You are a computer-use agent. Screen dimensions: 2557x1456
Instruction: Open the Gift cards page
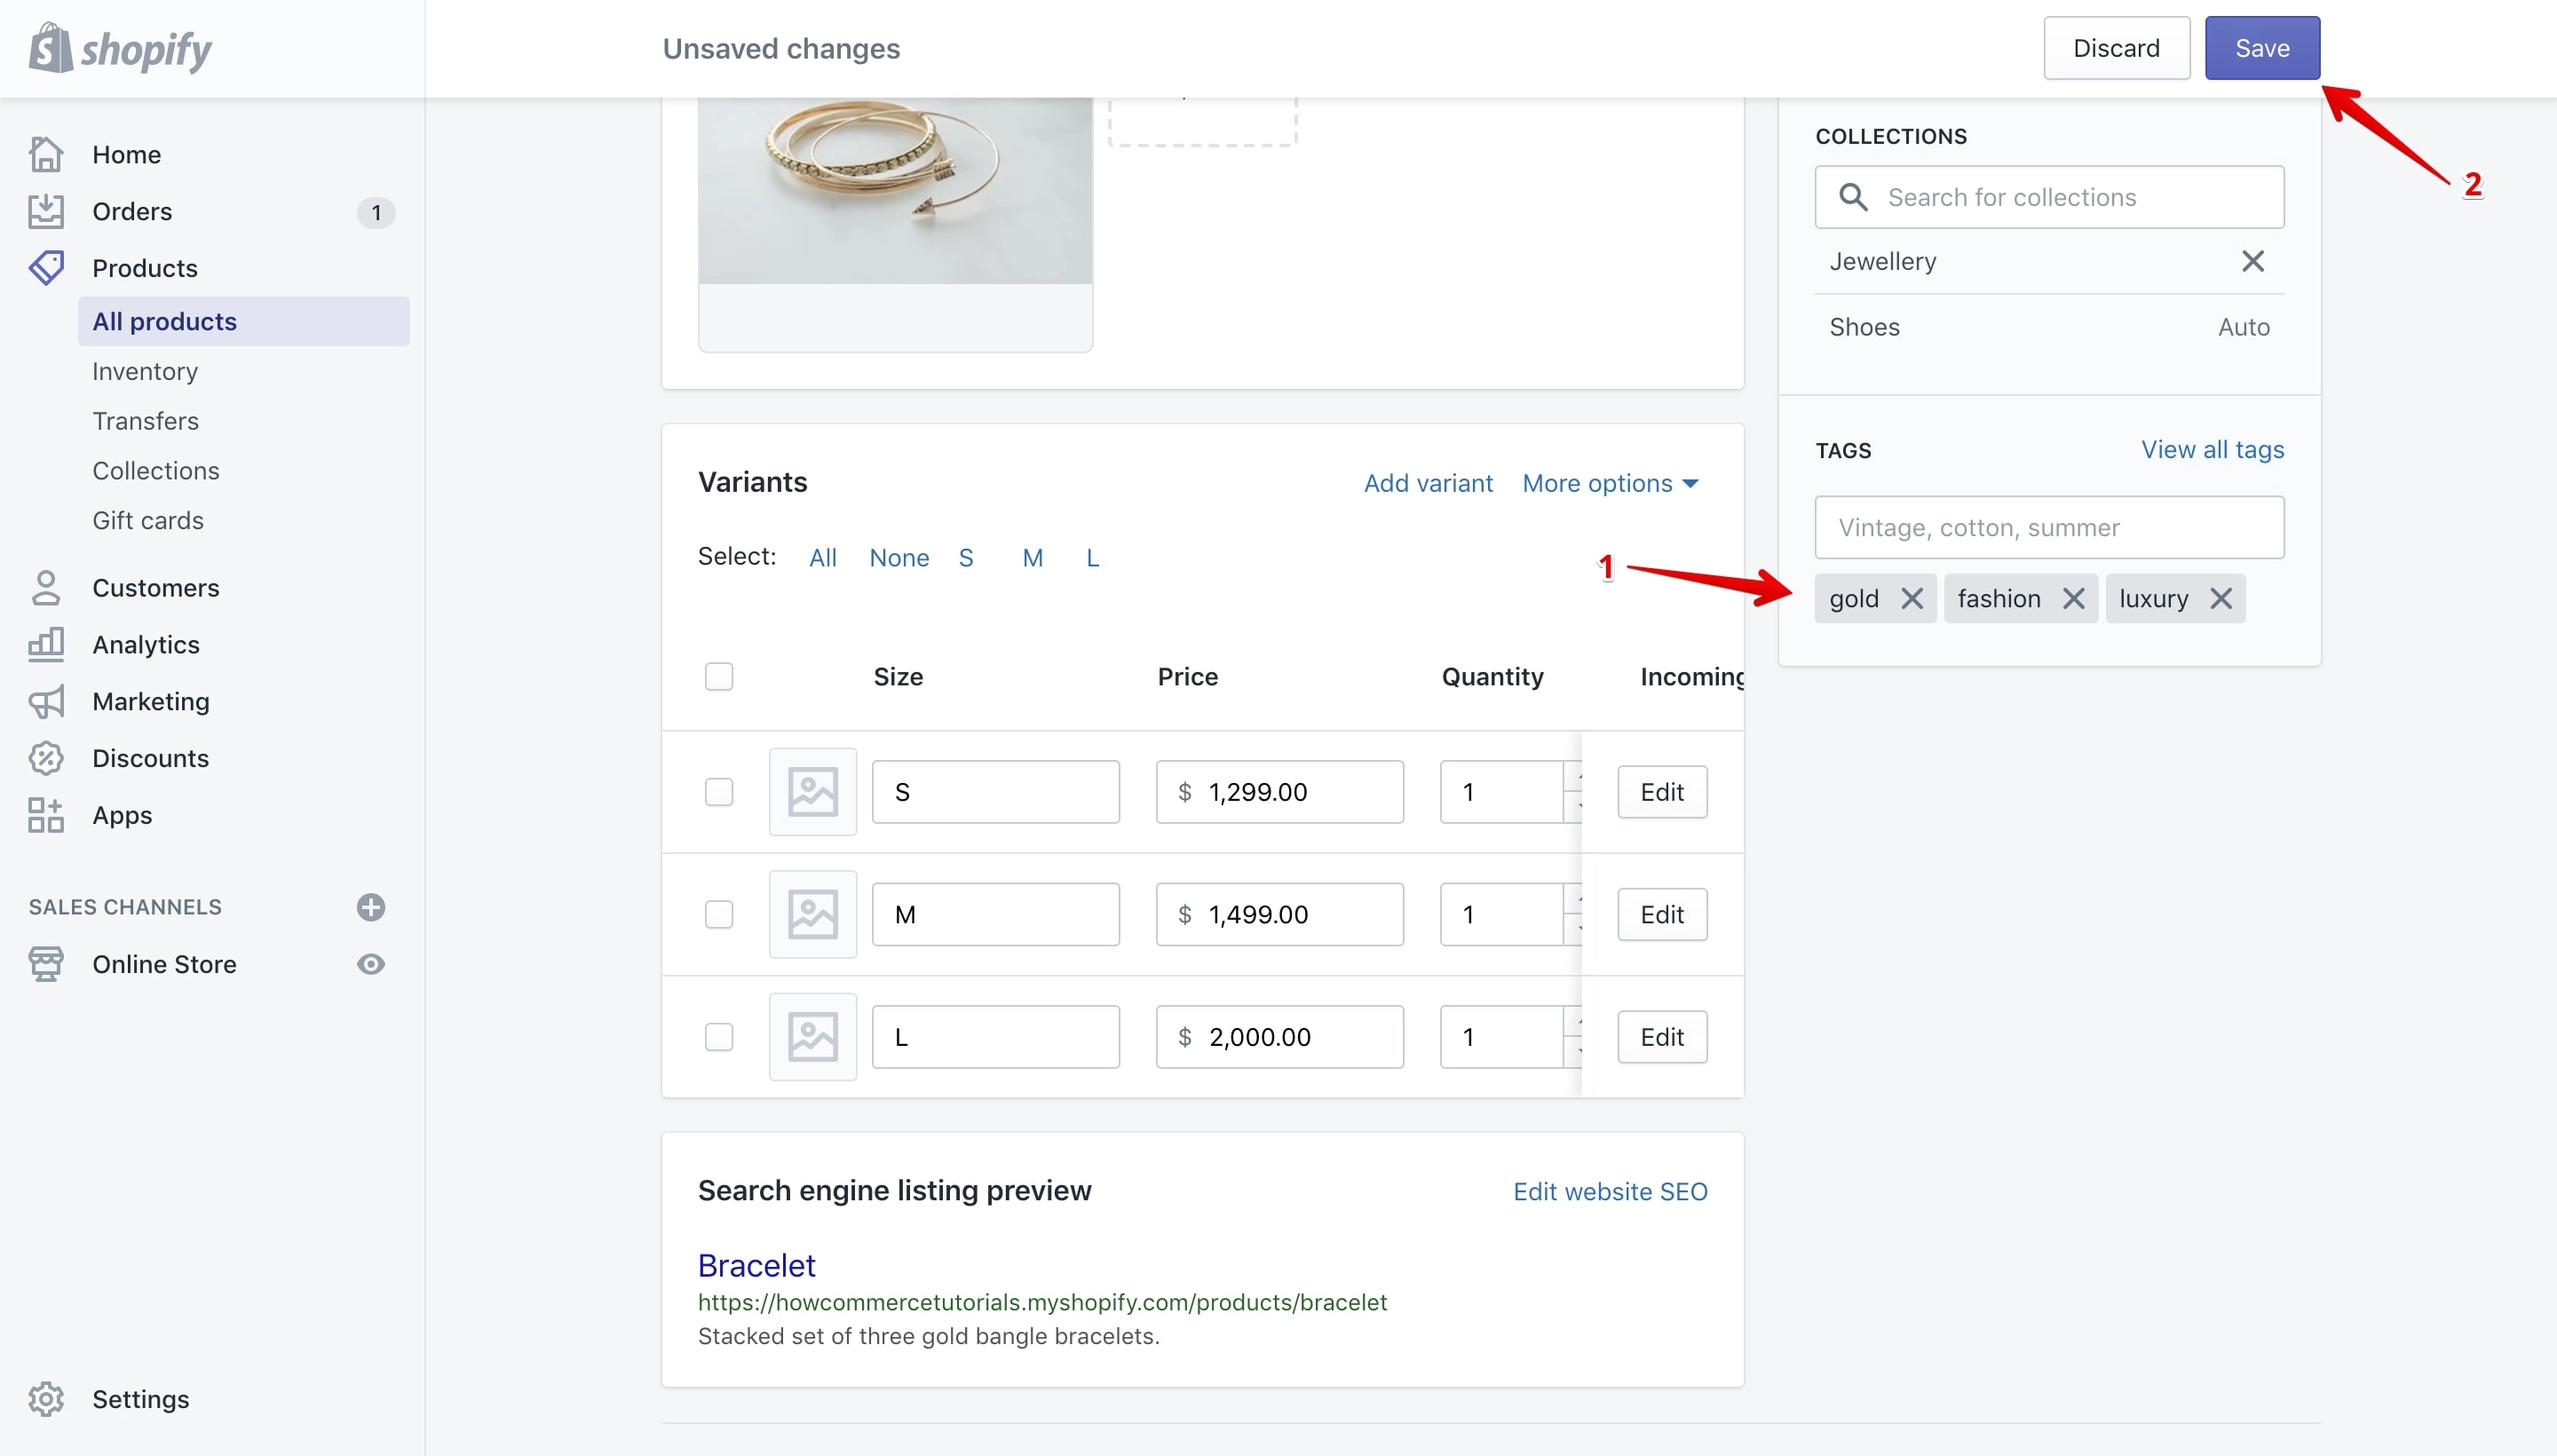147,521
